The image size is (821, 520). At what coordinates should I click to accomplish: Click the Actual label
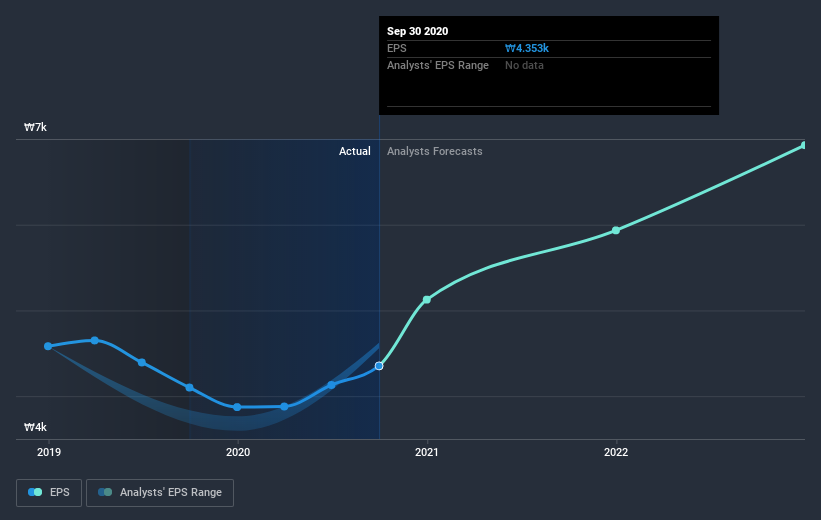tap(354, 151)
